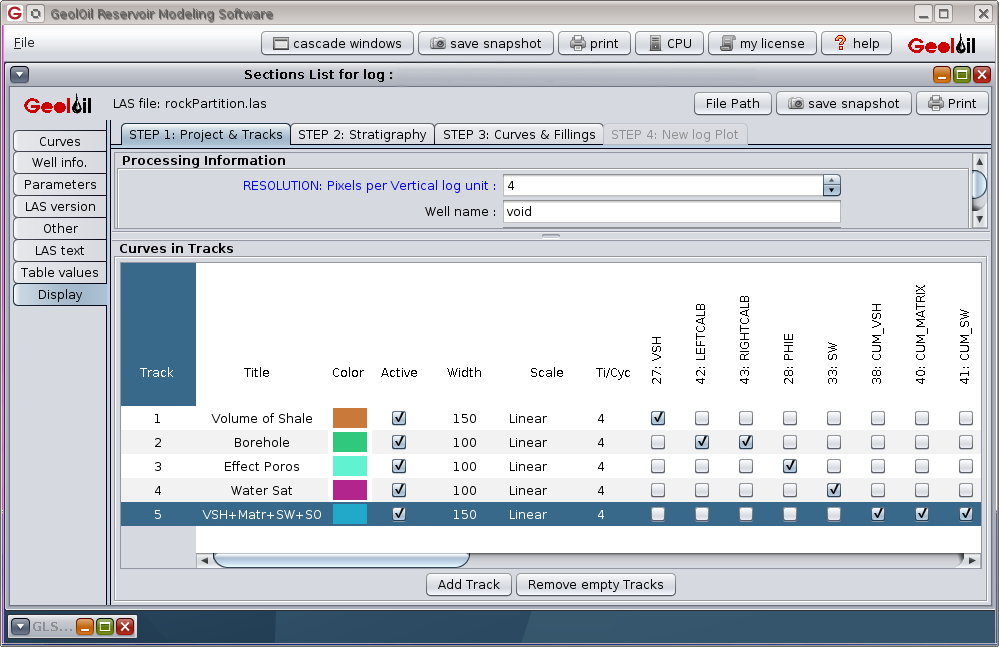Select the Display side tab
Image resolution: width=999 pixels, height=647 pixels.
pyautogui.click(x=60, y=295)
